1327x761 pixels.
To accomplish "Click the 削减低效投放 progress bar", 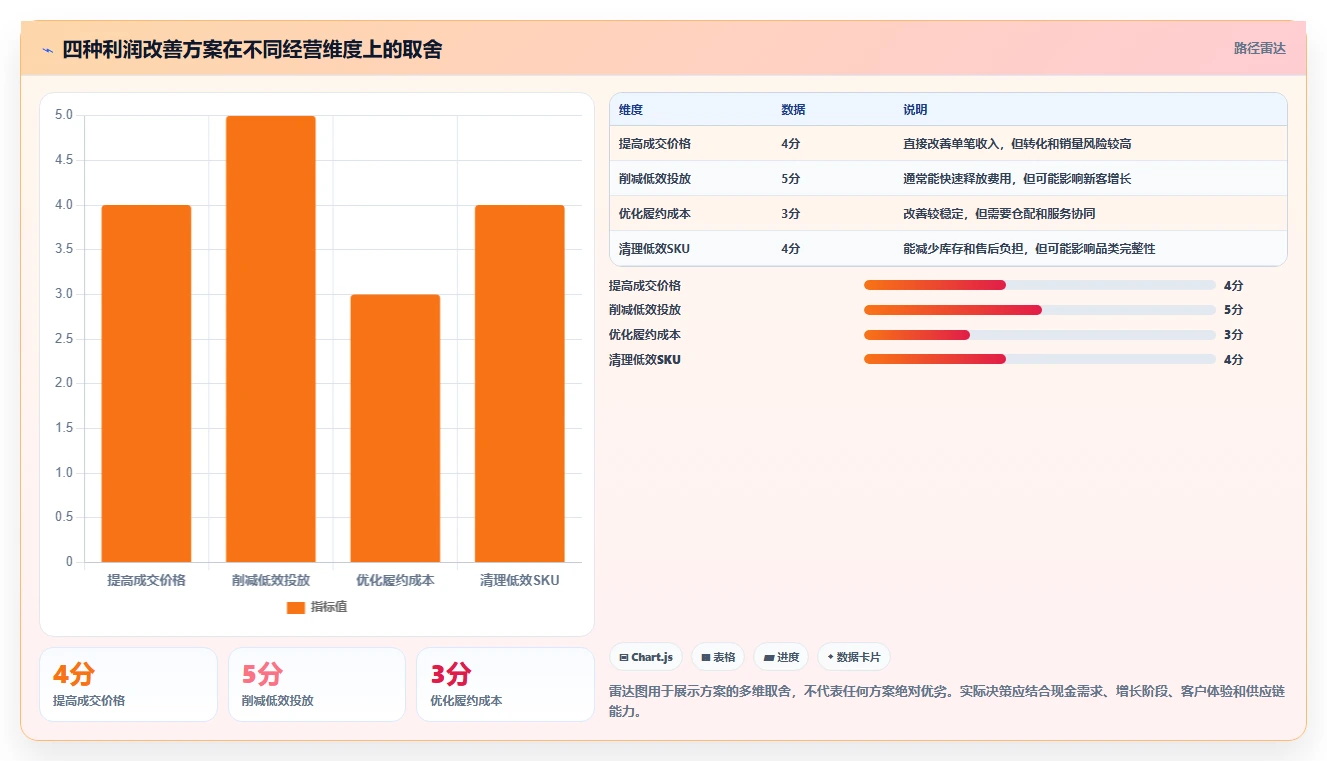I will 1040,310.
